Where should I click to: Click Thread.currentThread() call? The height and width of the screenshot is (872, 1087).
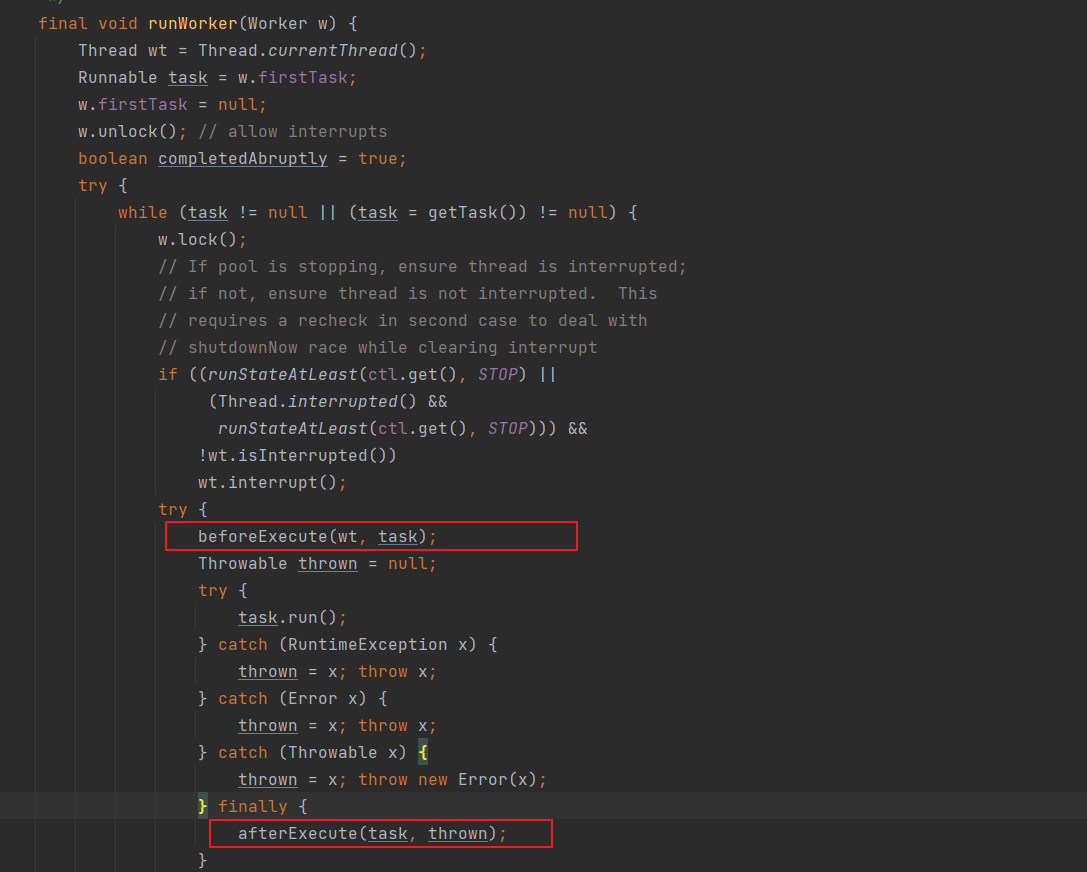click(x=308, y=51)
